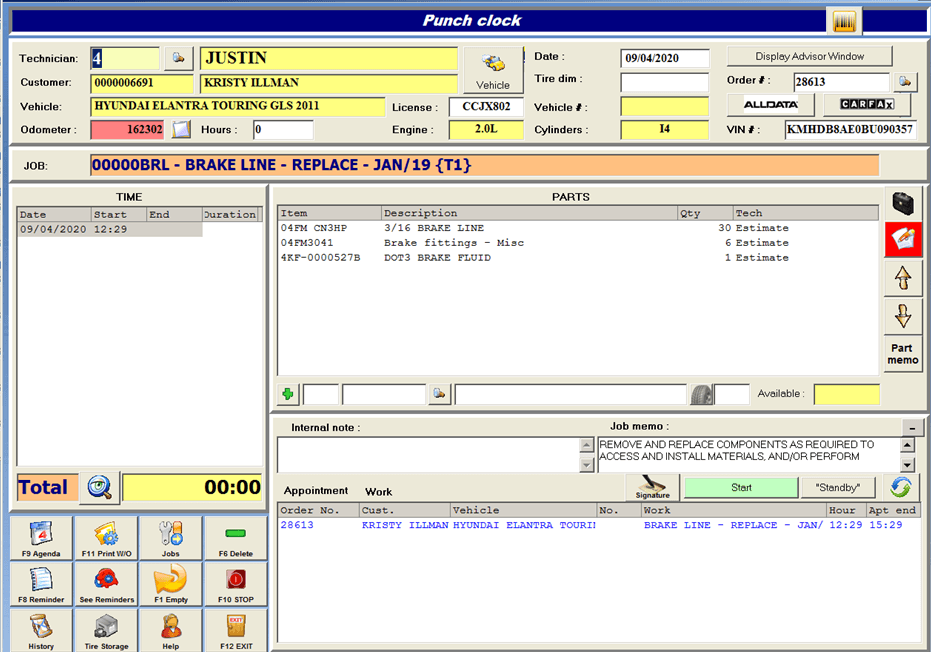931x652 pixels.
Task: Select the Work tab
Action: pos(380,491)
